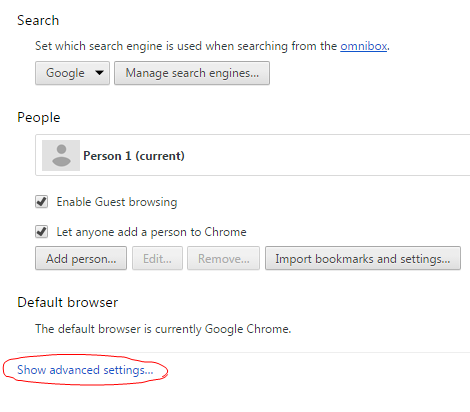
Task: Follow the omnibox hyperlink
Action: pos(364,46)
